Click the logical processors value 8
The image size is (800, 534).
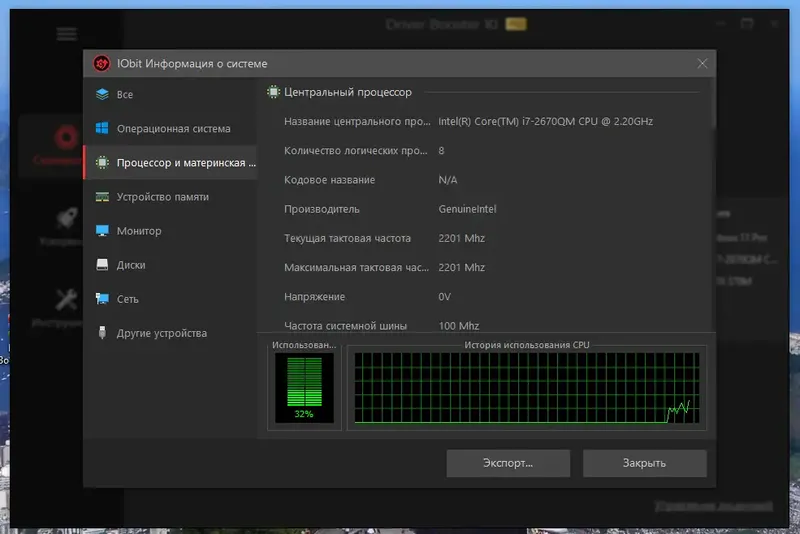tap(441, 150)
